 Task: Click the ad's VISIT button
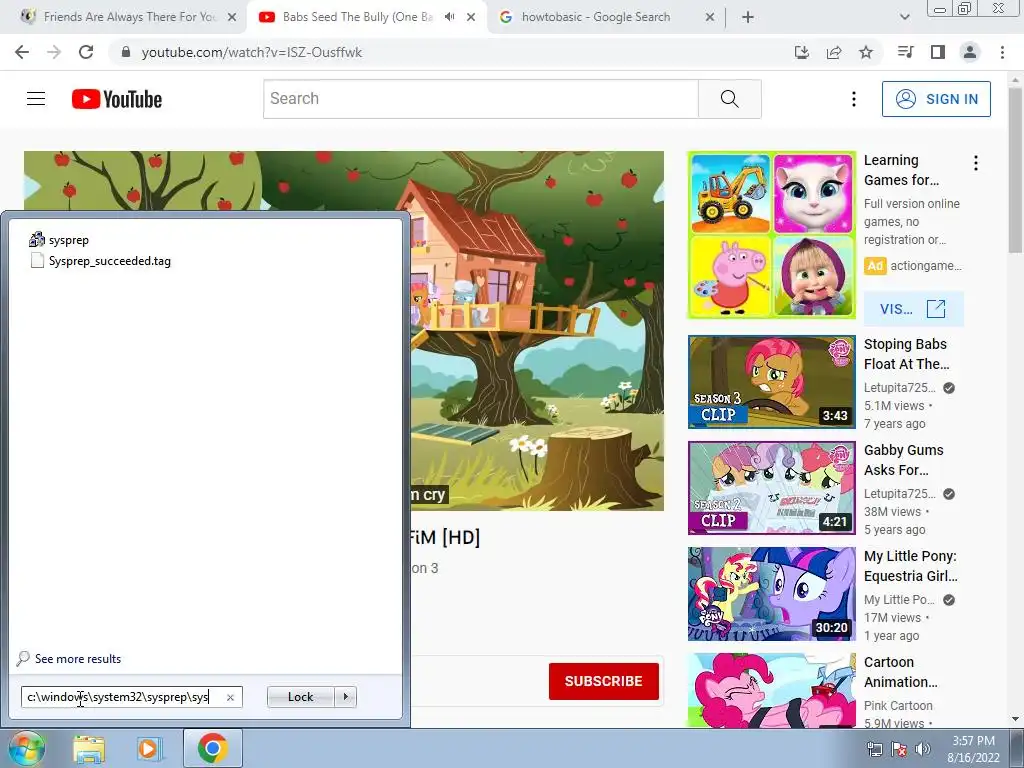(x=913, y=309)
